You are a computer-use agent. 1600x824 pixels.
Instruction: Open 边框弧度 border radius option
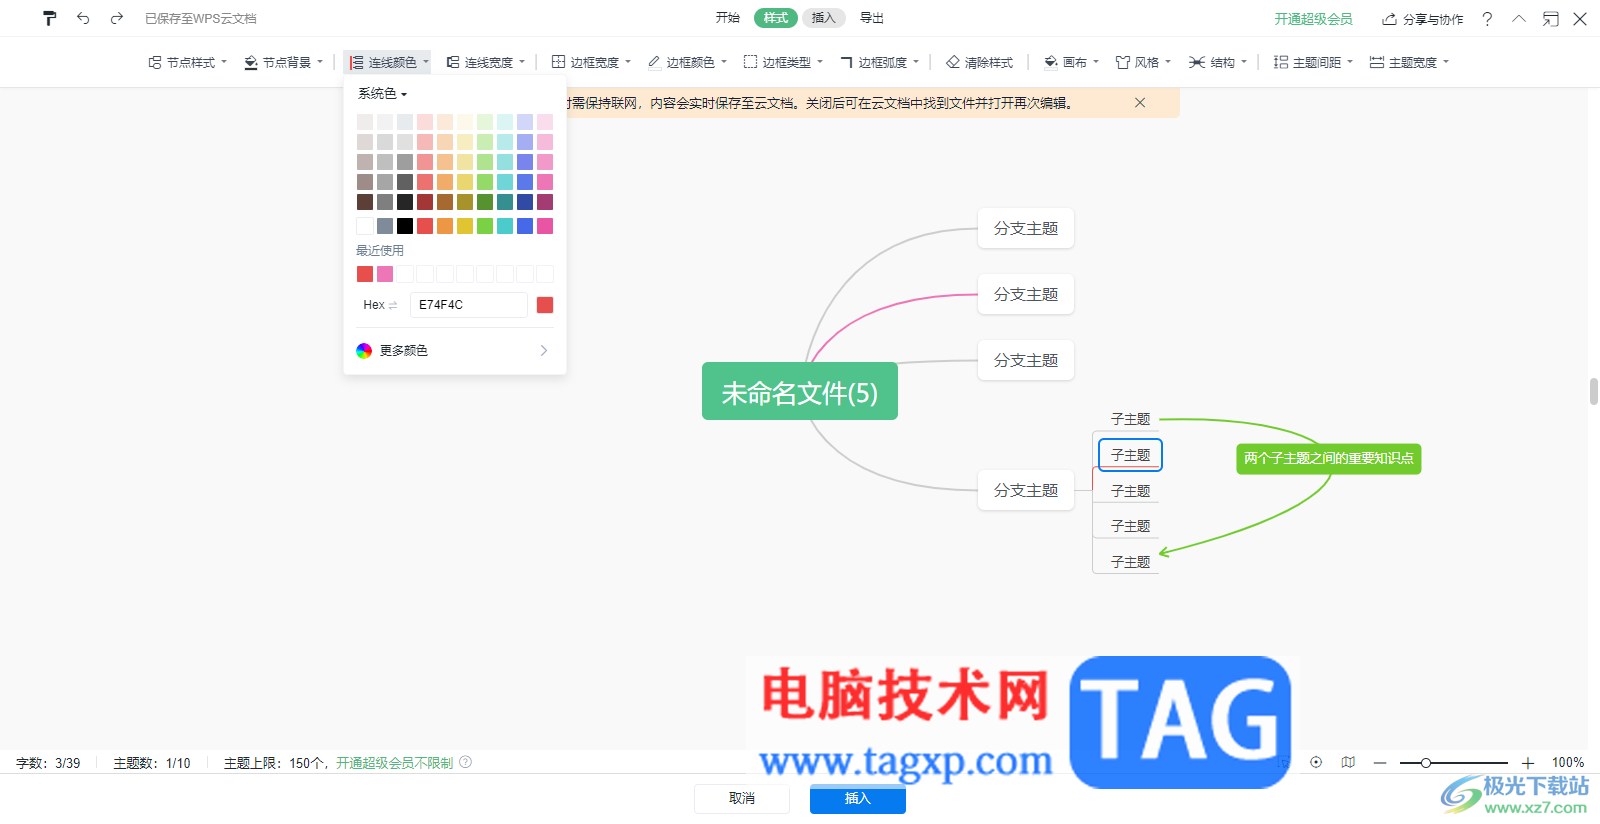[x=879, y=62]
